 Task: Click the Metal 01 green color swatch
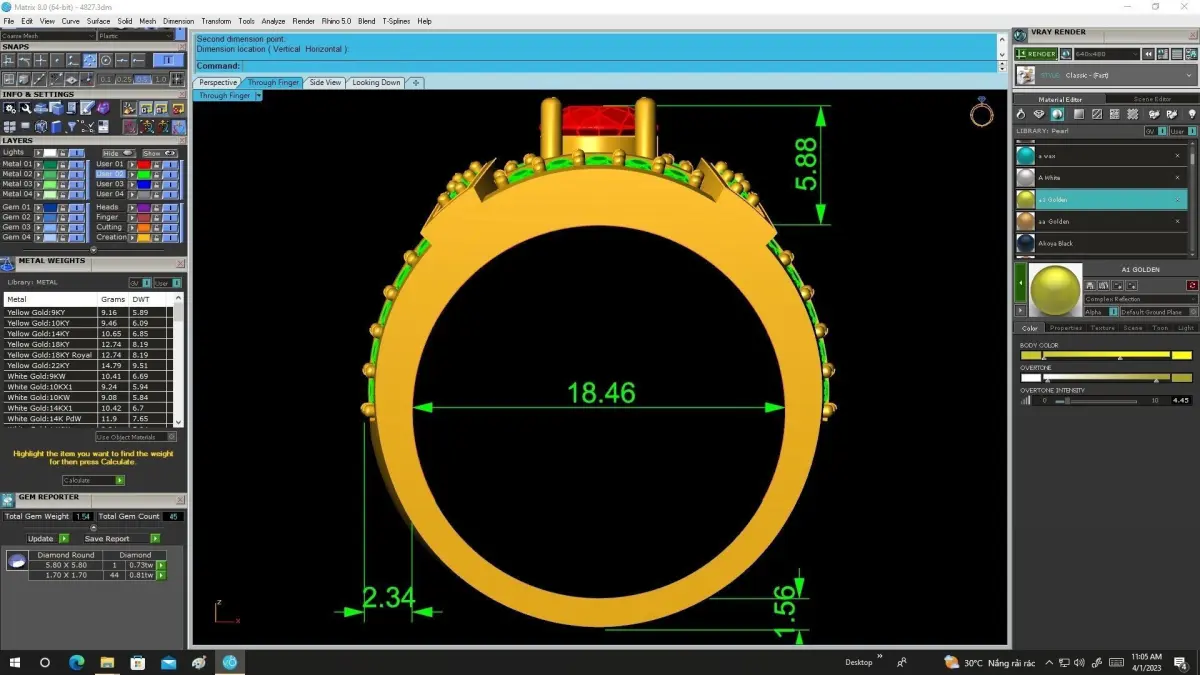(x=50, y=165)
